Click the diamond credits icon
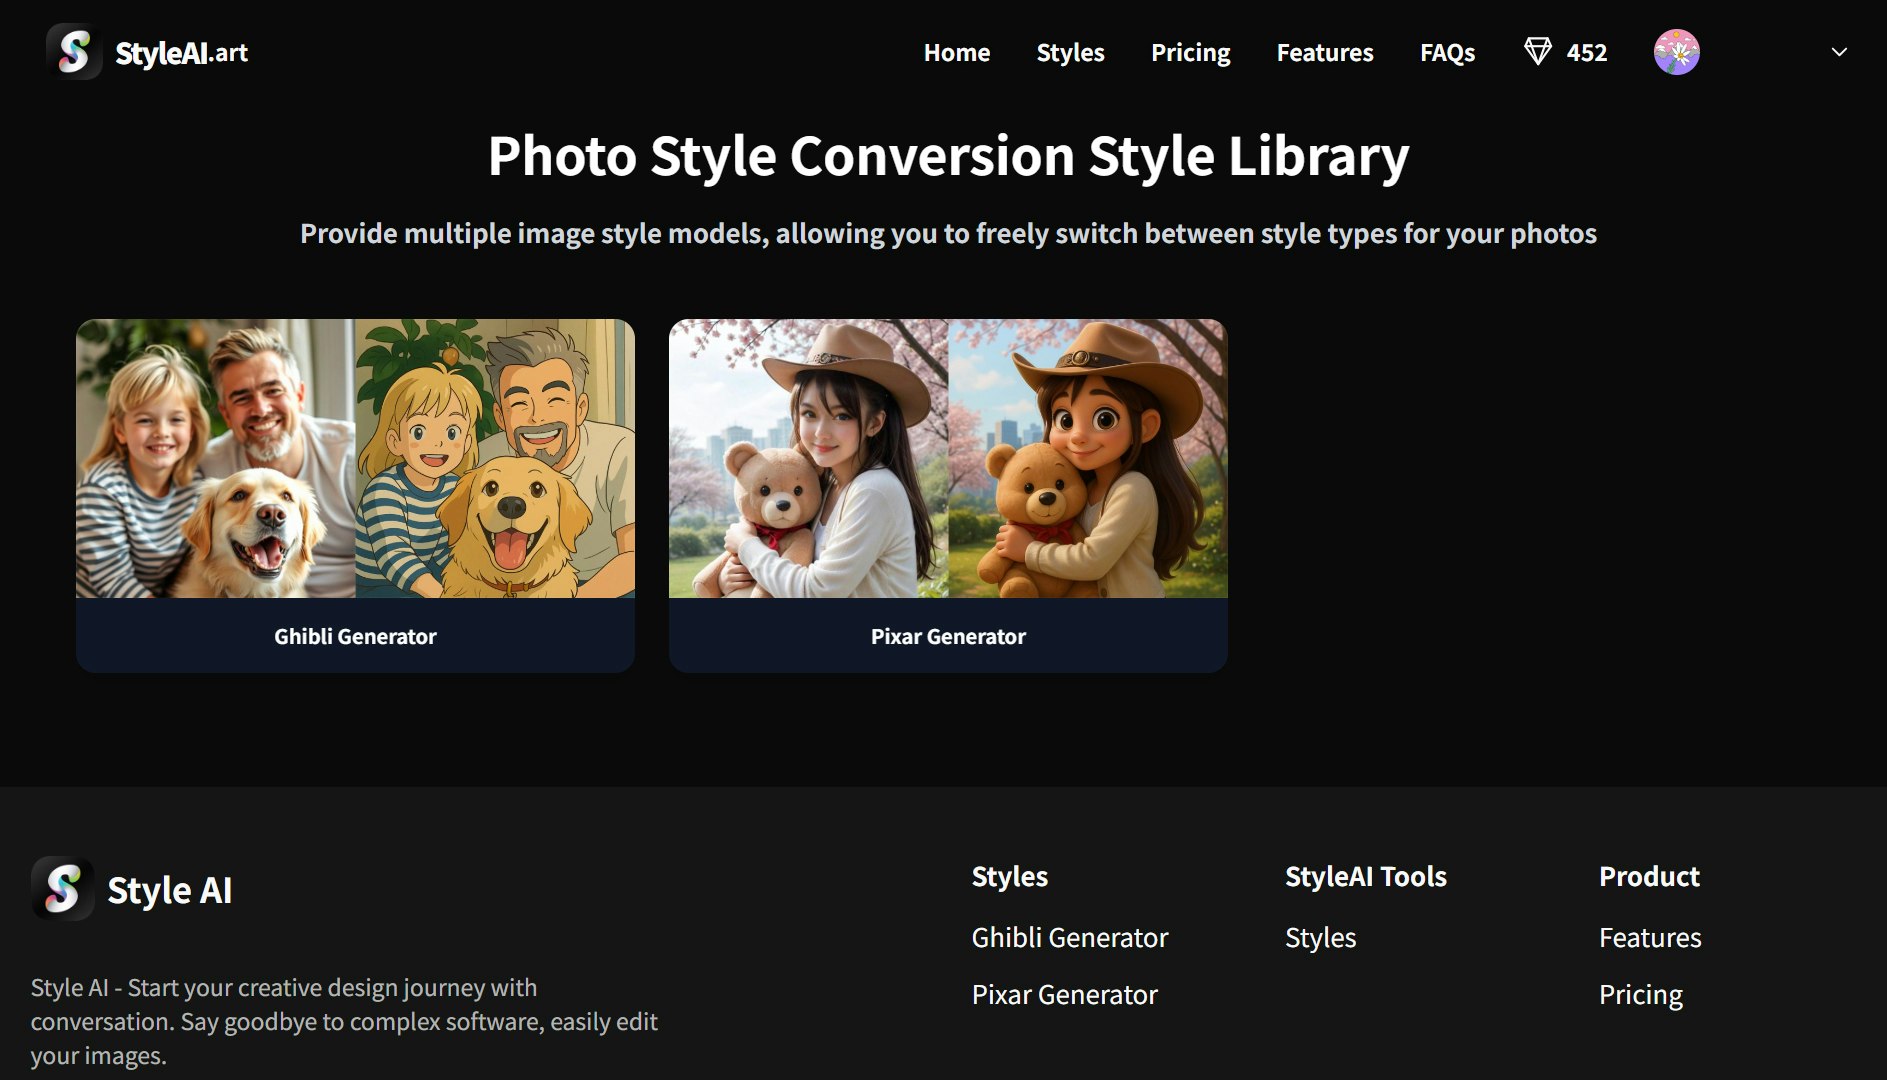The height and width of the screenshot is (1080, 1887). pyautogui.click(x=1537, y=52)
